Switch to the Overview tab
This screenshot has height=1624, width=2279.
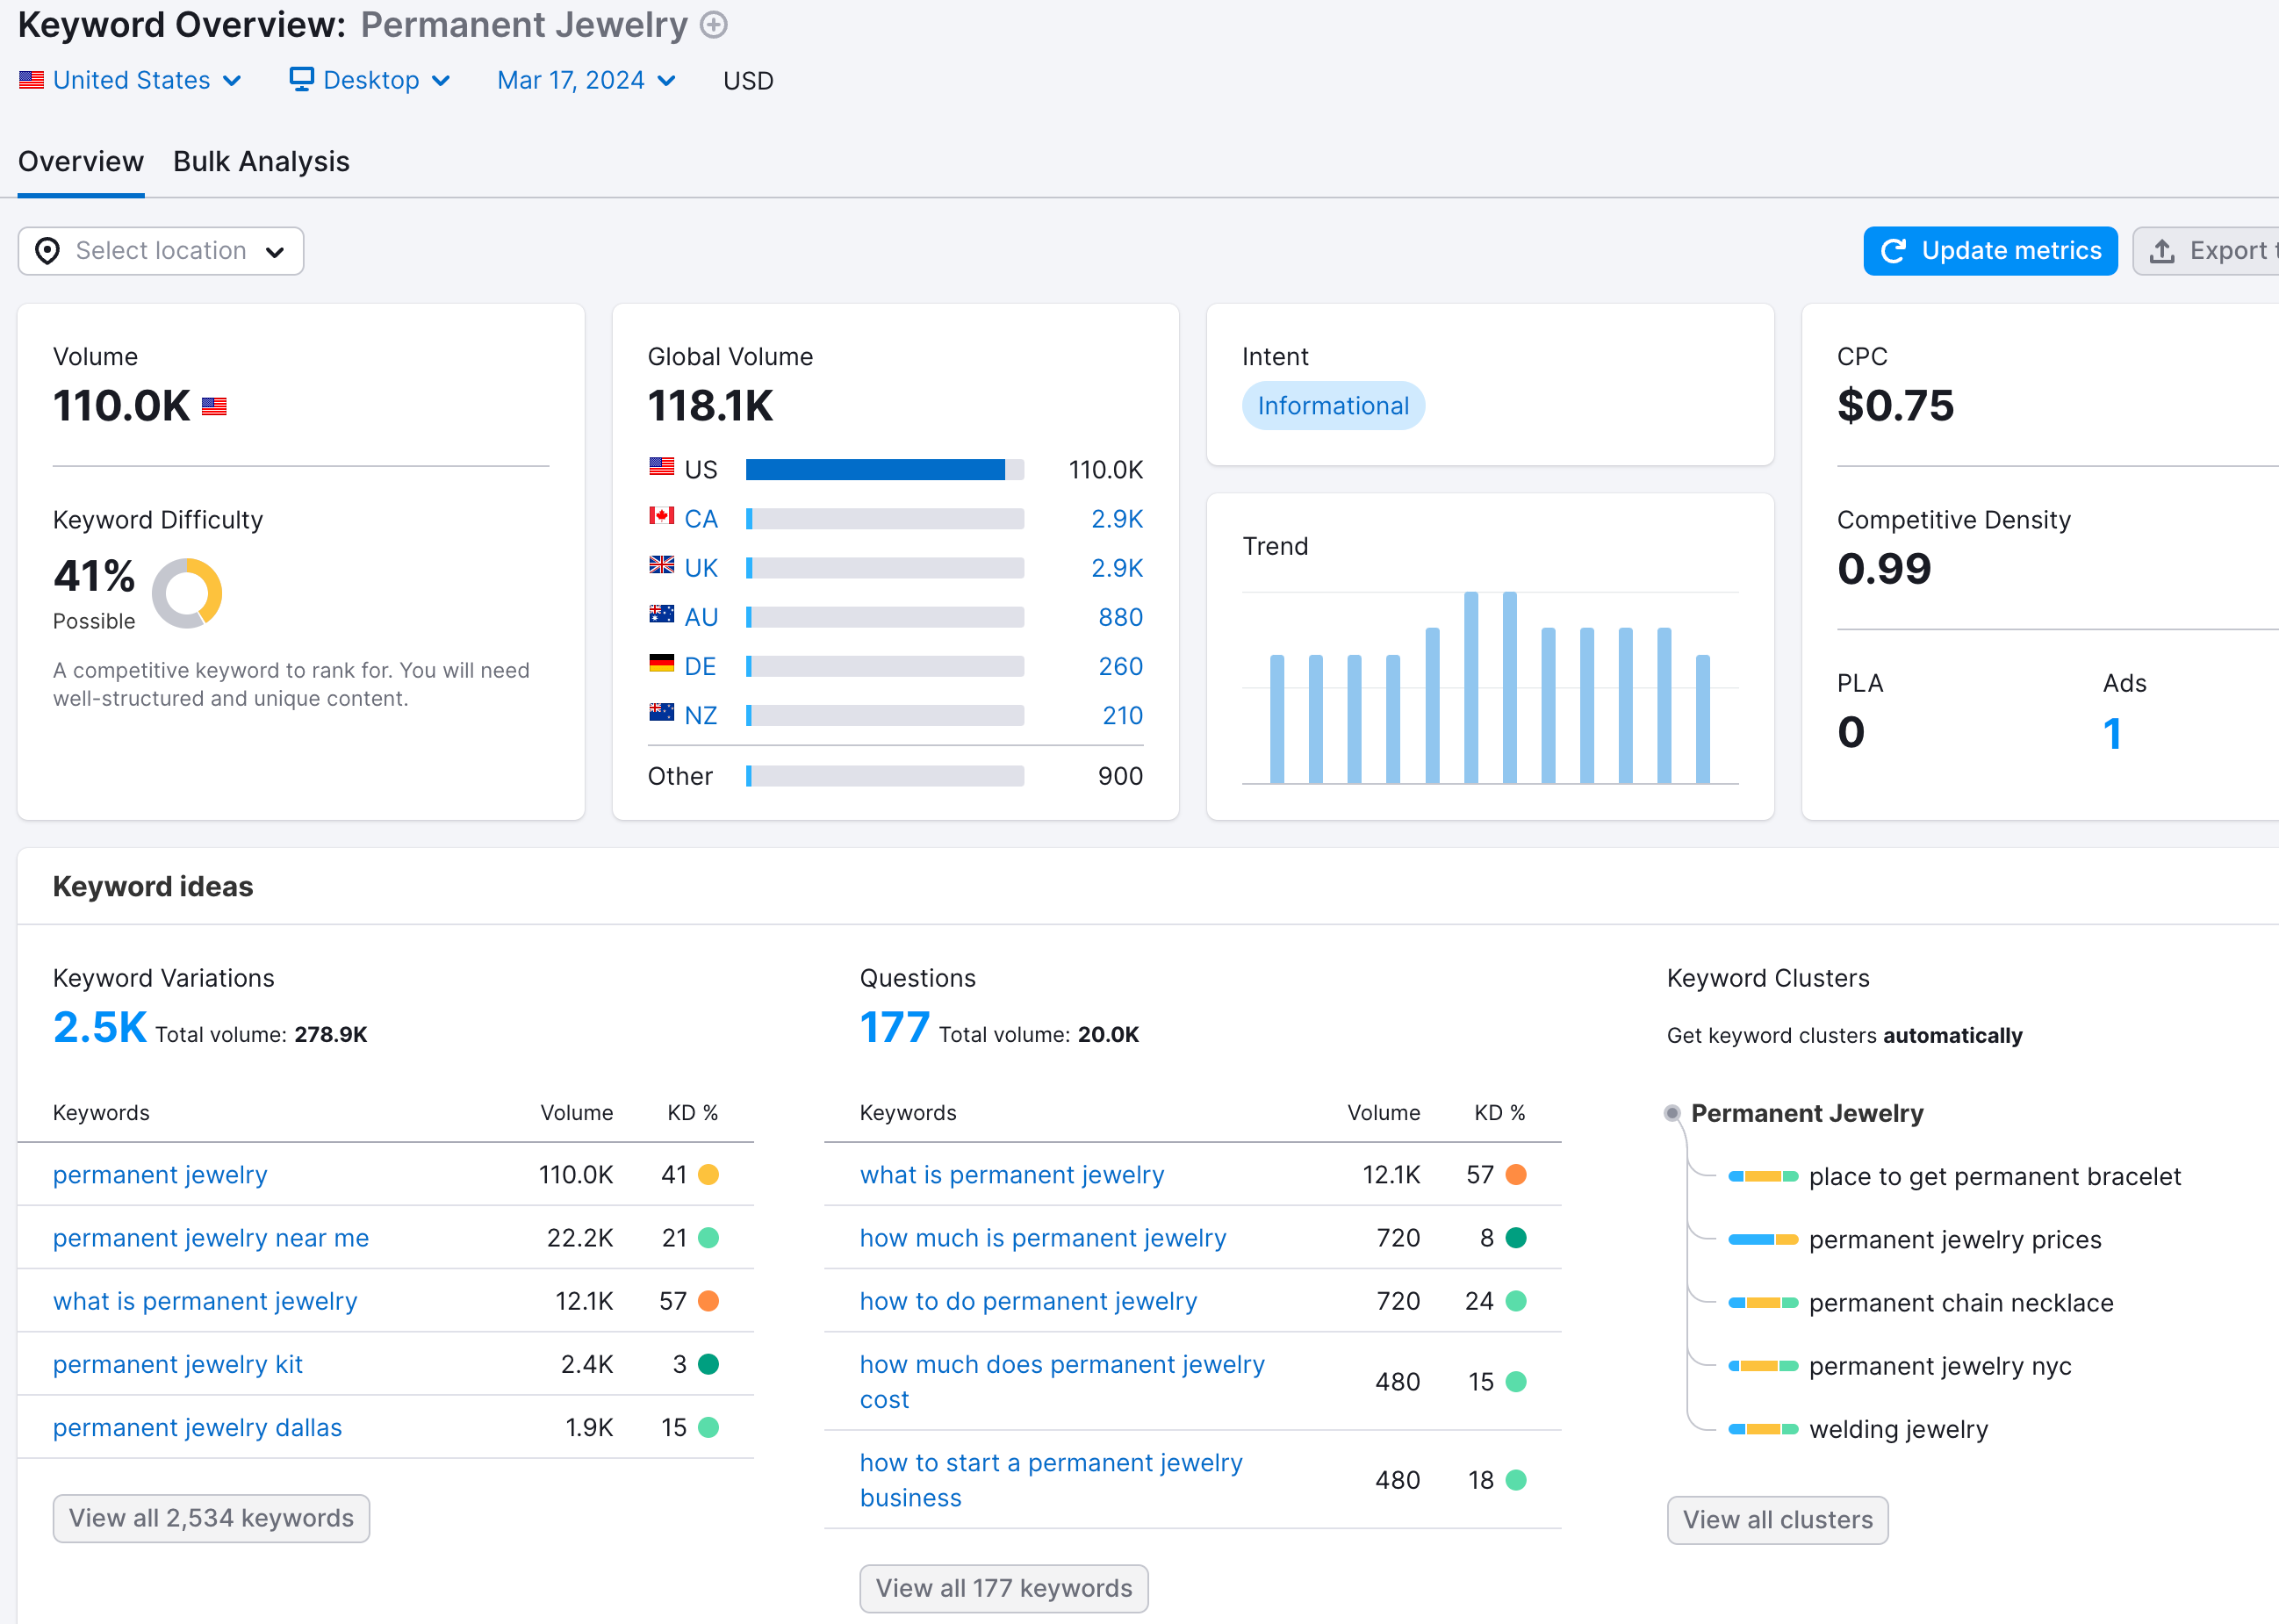pyautogui.click(x=81, y=162)
